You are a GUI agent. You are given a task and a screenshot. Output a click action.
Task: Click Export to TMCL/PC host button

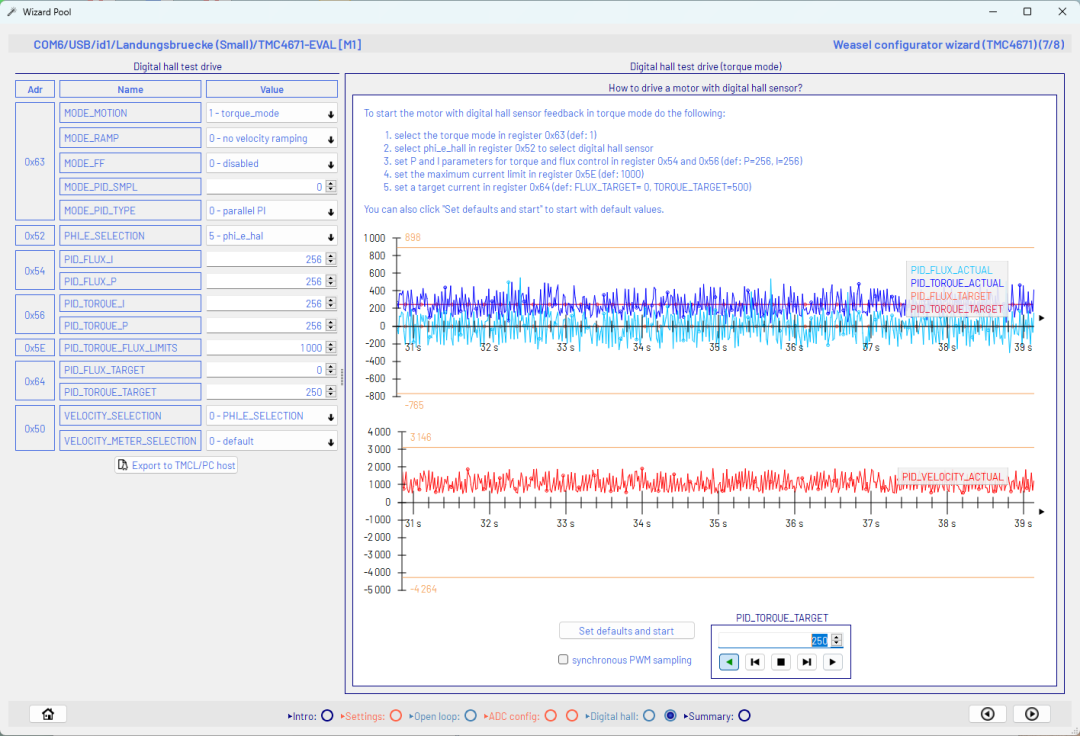point(176,465)
